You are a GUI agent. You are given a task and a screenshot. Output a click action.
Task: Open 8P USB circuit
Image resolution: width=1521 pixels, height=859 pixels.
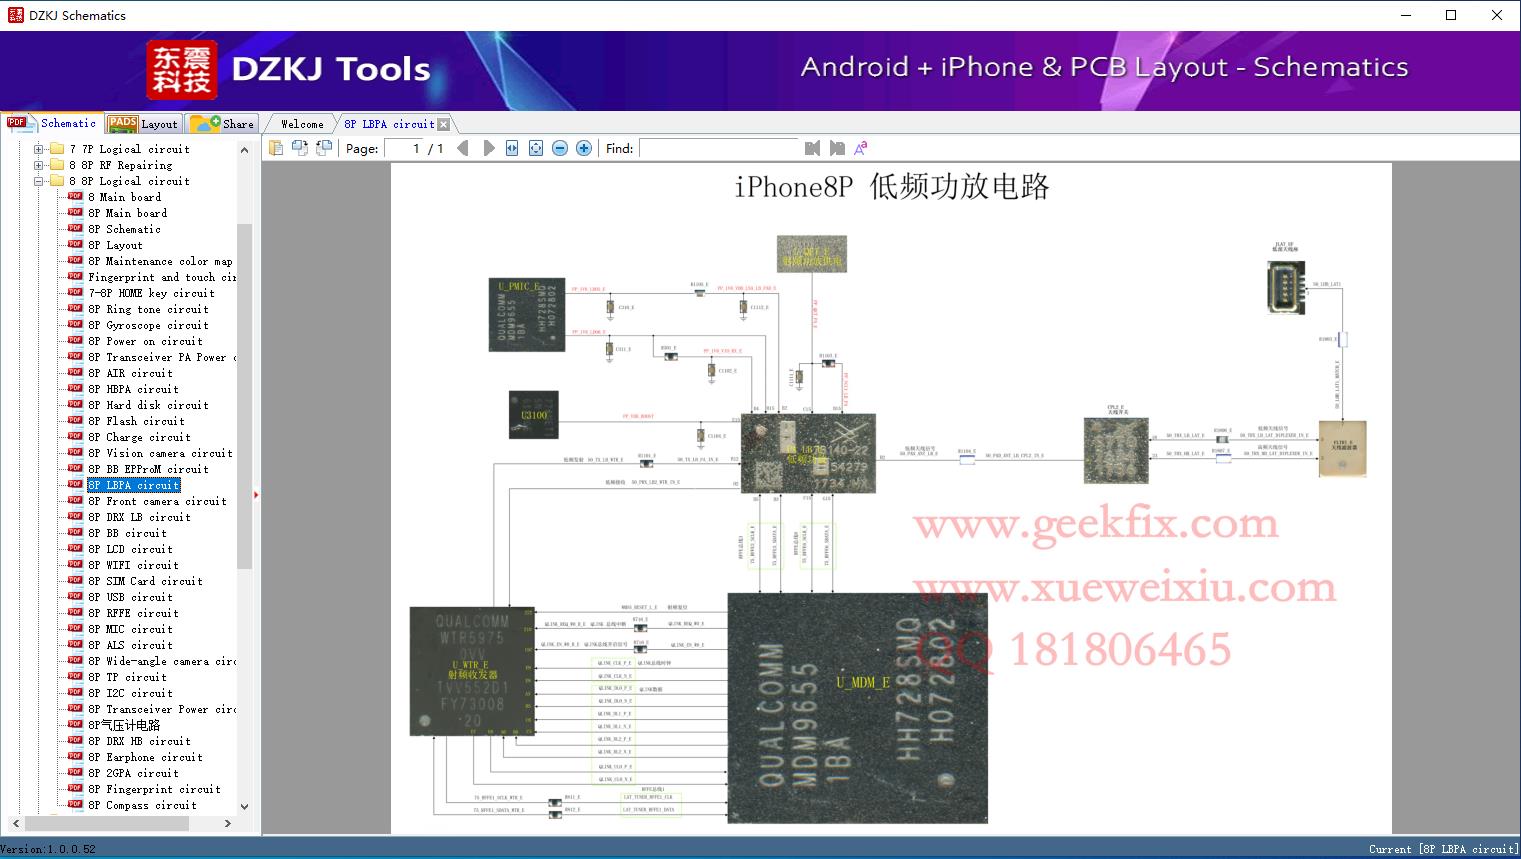coord(130,597)
